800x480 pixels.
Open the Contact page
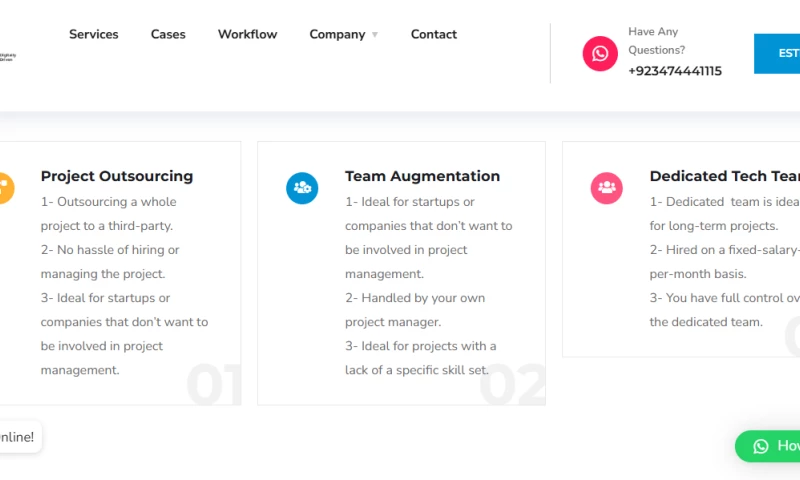pos(433,34)
